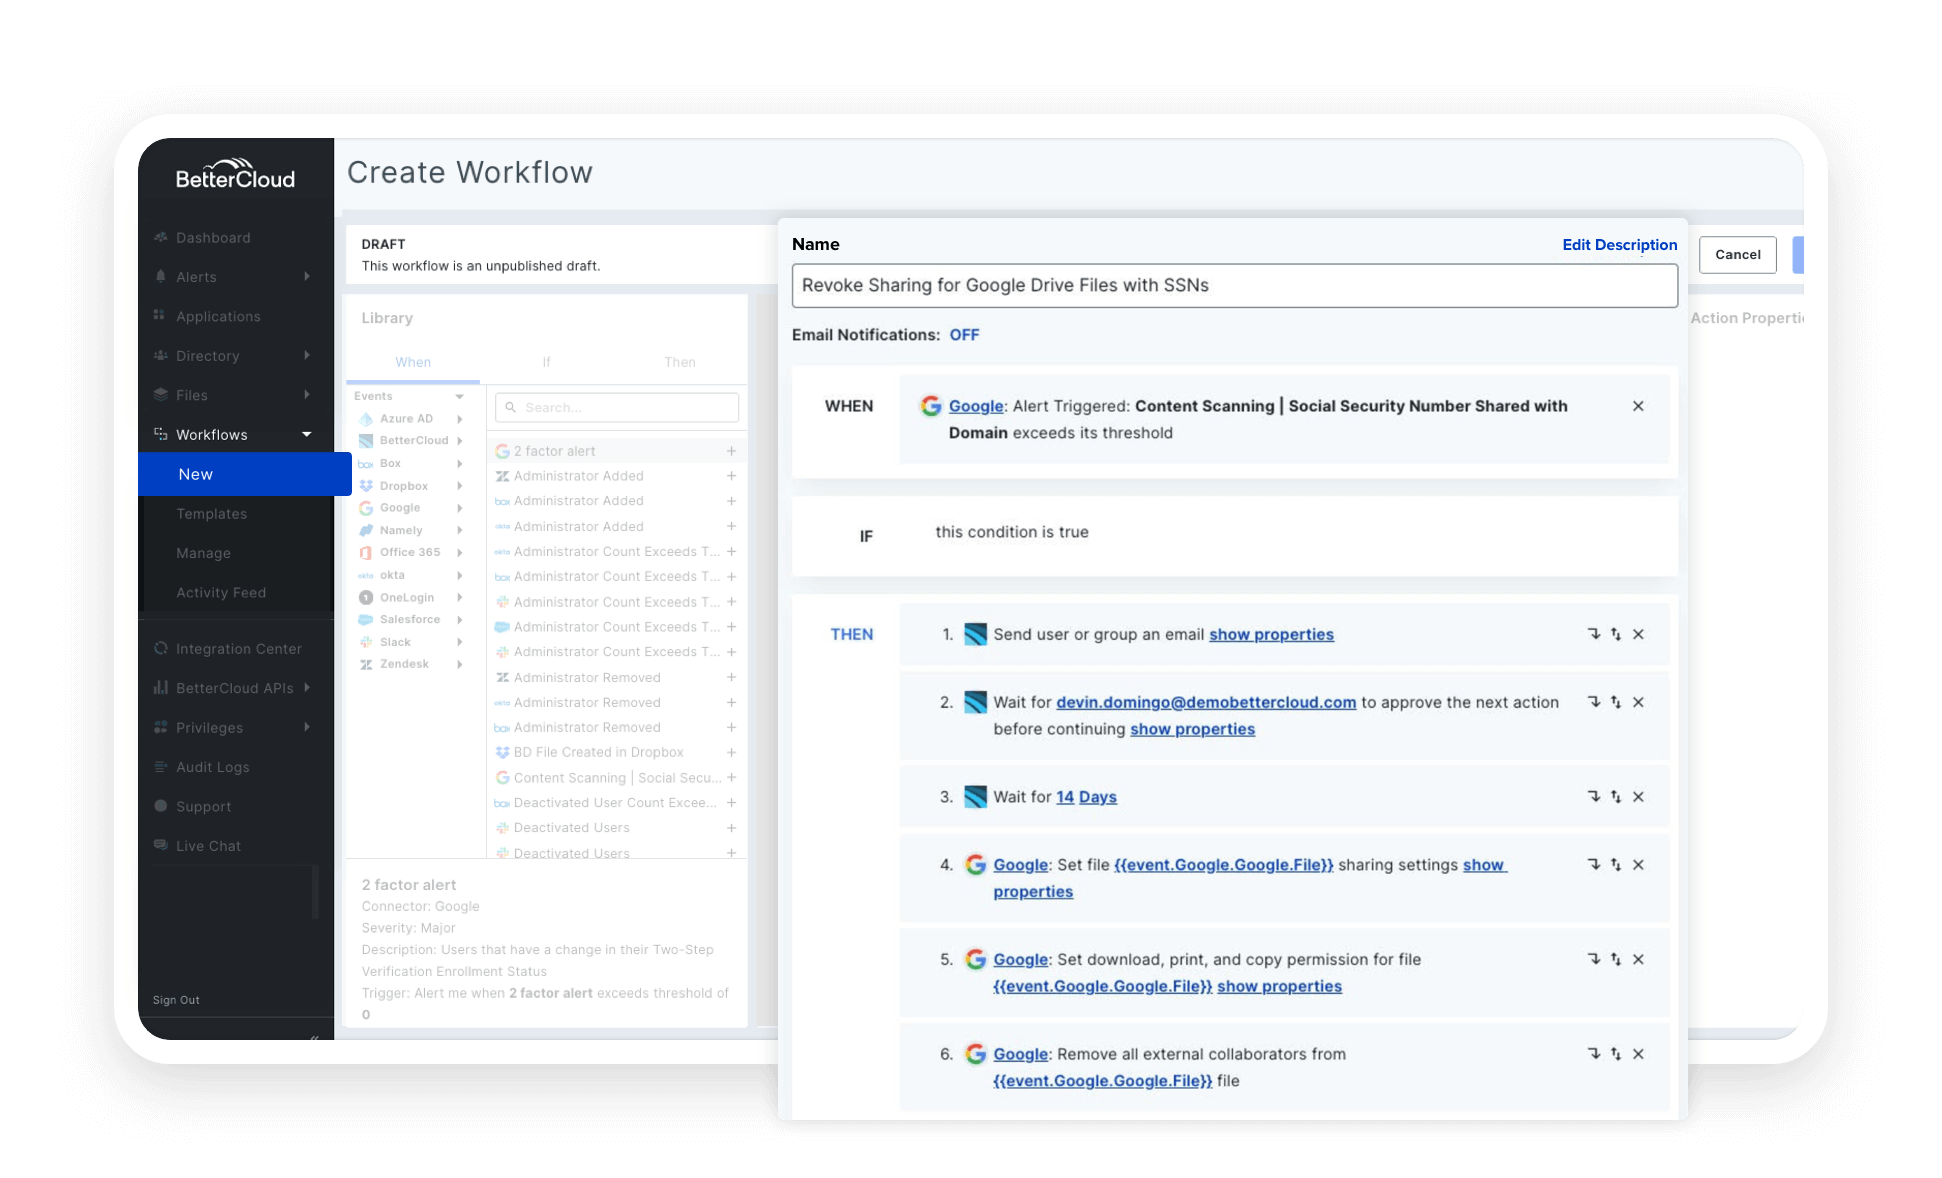This screenshot has height=1178, width=1942.
Task: Open Manage under Workflows
Action: click(x=203, y=553)
